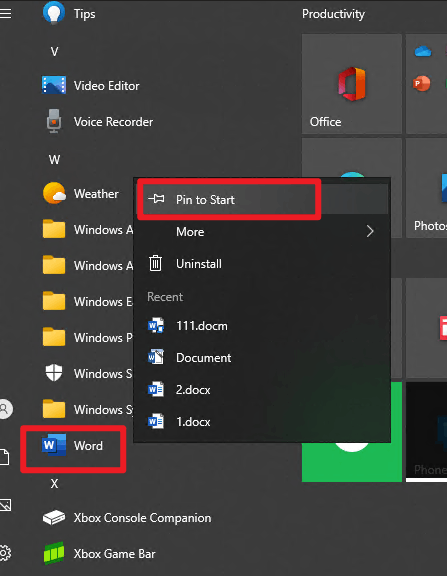Launch Word from the app list

tap(73, 446)
